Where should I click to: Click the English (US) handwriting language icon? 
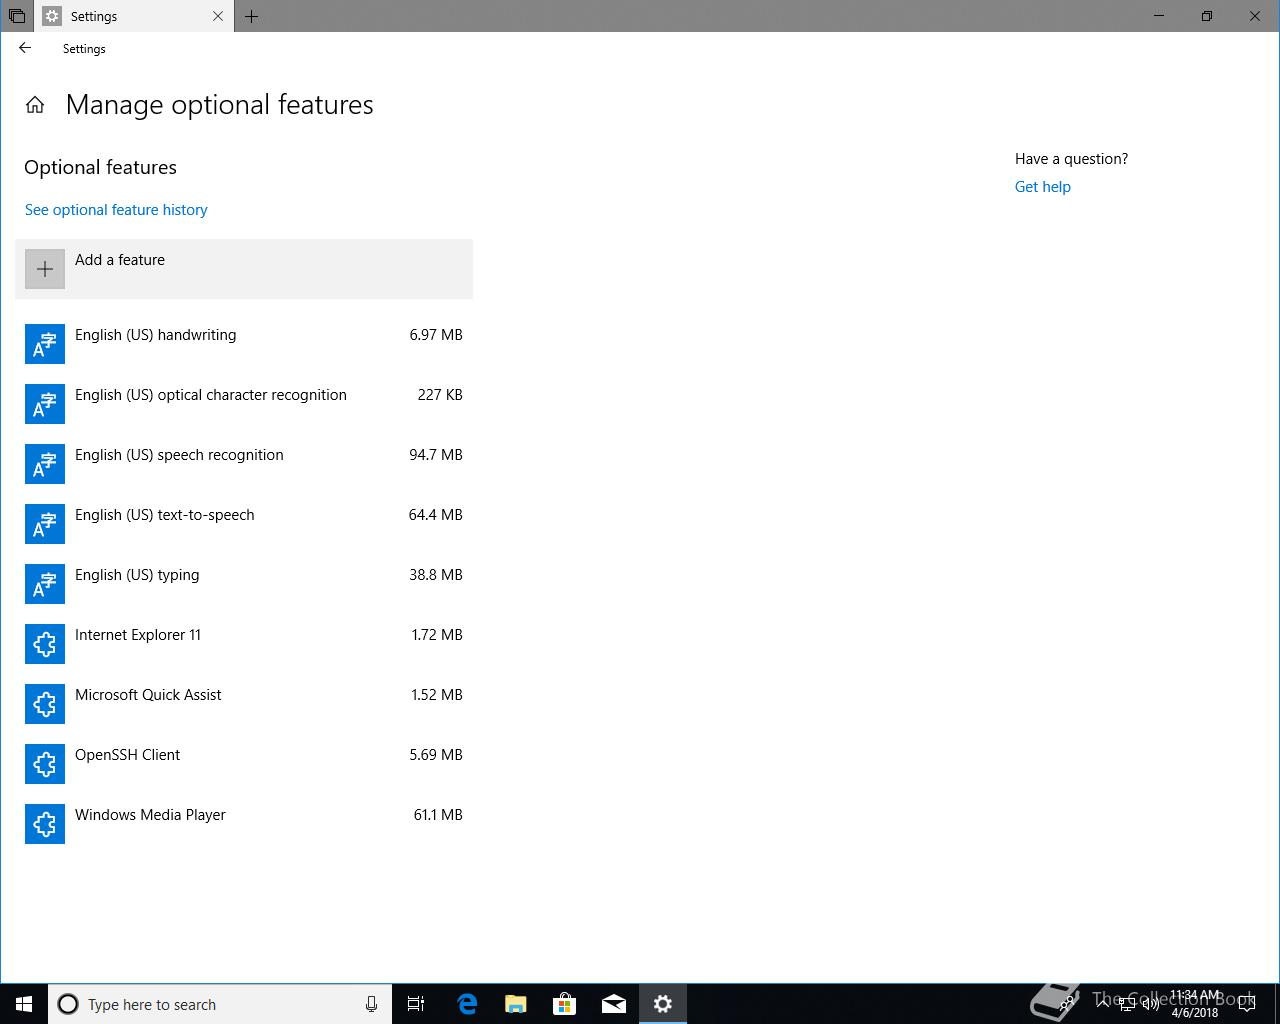(45, 344)
